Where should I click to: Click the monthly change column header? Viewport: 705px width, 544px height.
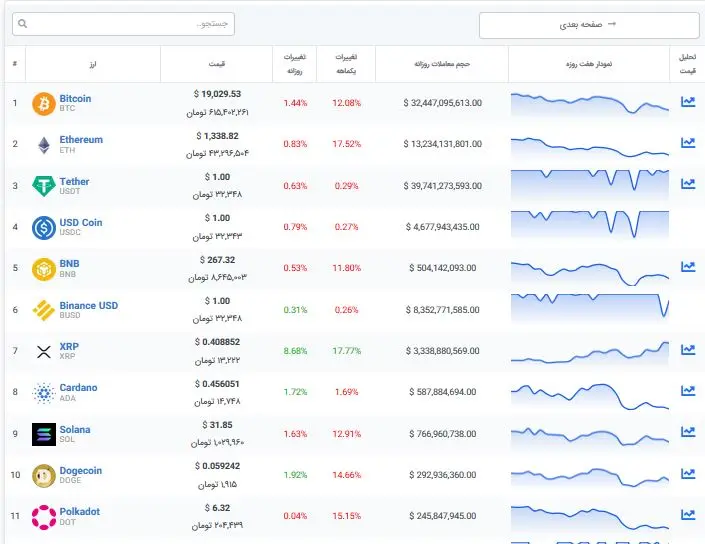(x=346, y=64)
